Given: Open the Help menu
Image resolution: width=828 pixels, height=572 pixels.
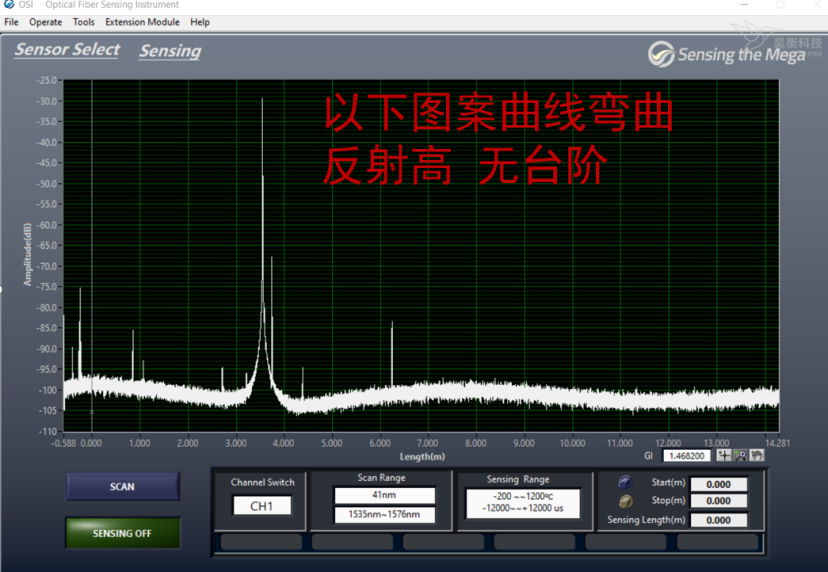Looking at the screenshot, I should tap(200, 22).
